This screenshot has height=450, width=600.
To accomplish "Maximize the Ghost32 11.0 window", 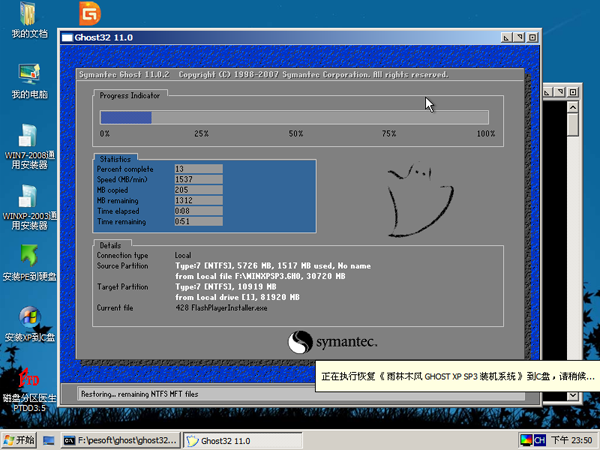I will [x=519, y=38].
